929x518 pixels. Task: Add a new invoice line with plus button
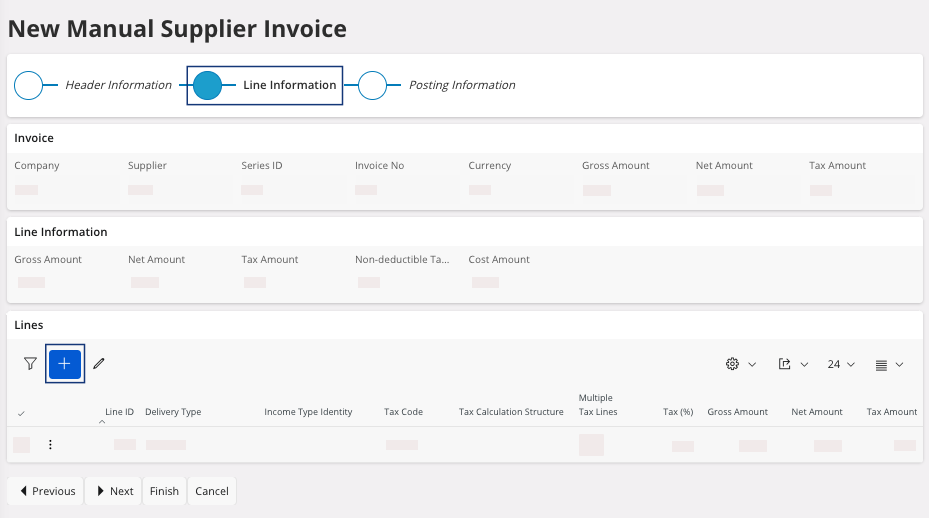click(x=65, y=364)
